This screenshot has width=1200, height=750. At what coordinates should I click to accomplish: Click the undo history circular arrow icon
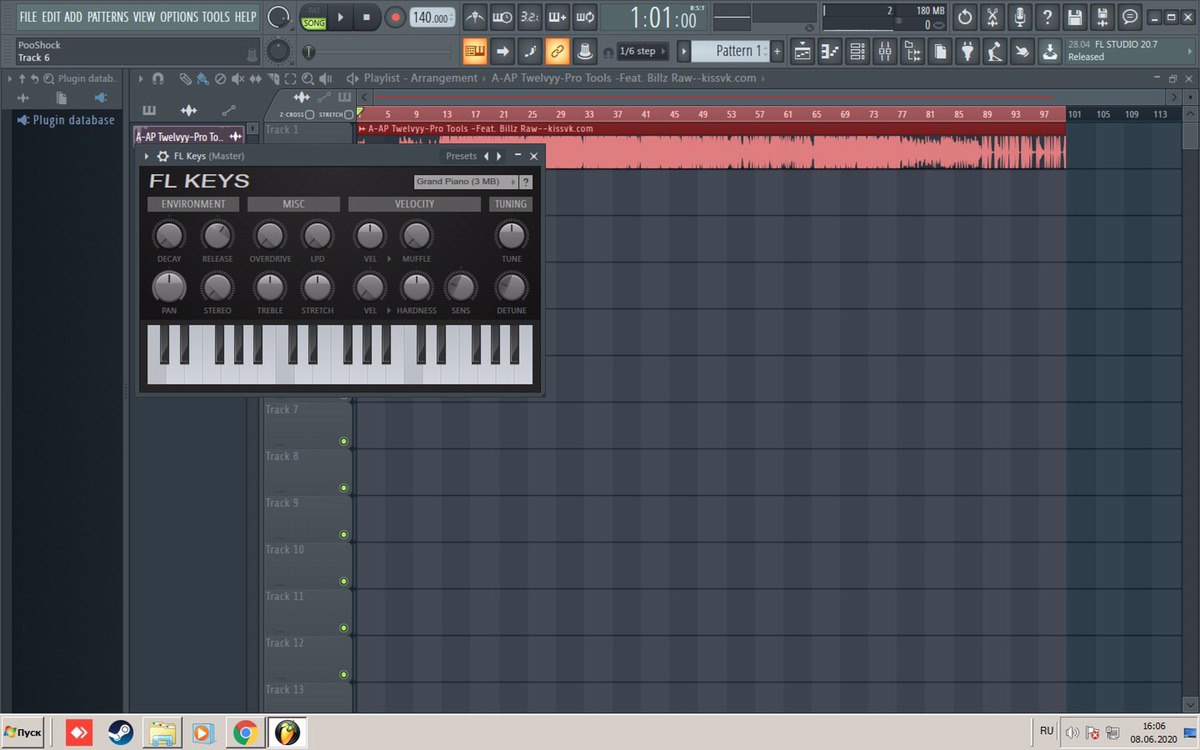[965, 17]
